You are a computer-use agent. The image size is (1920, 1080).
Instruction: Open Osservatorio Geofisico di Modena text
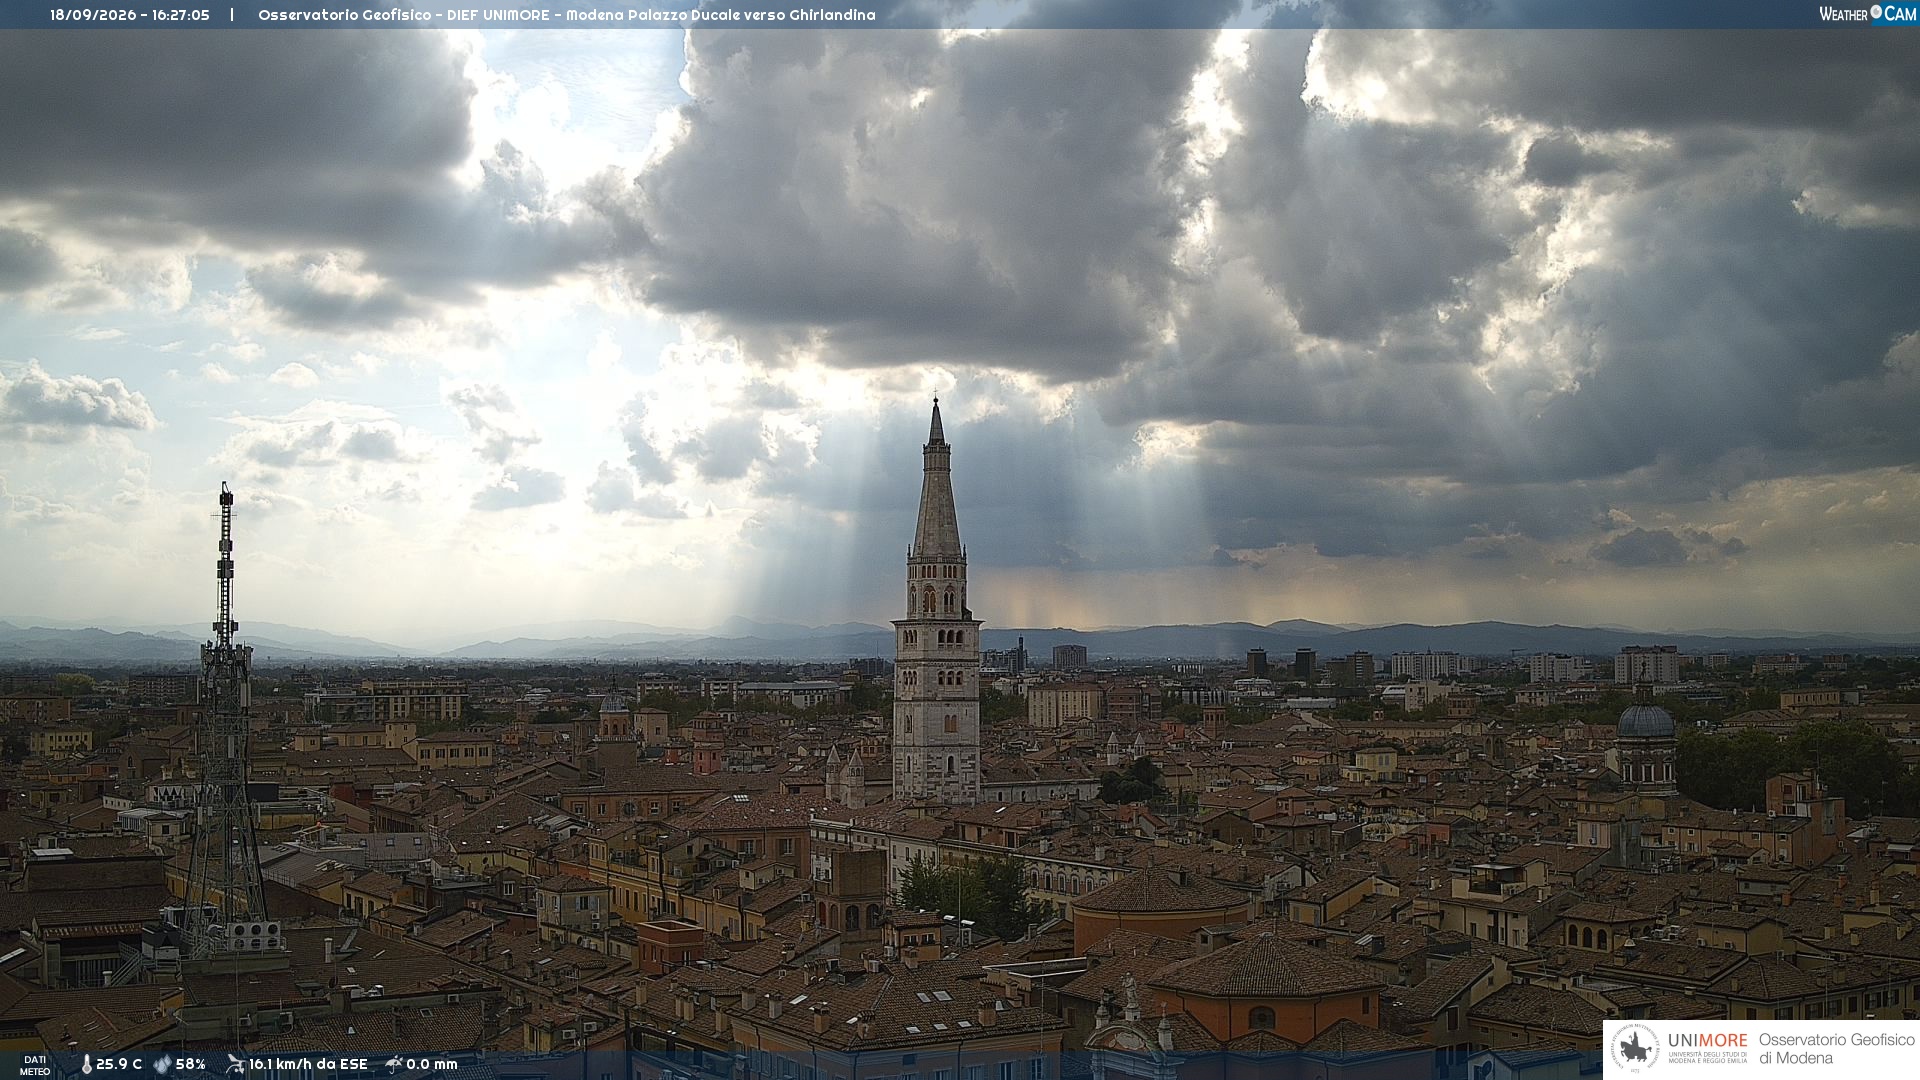pos(1837,1048)
